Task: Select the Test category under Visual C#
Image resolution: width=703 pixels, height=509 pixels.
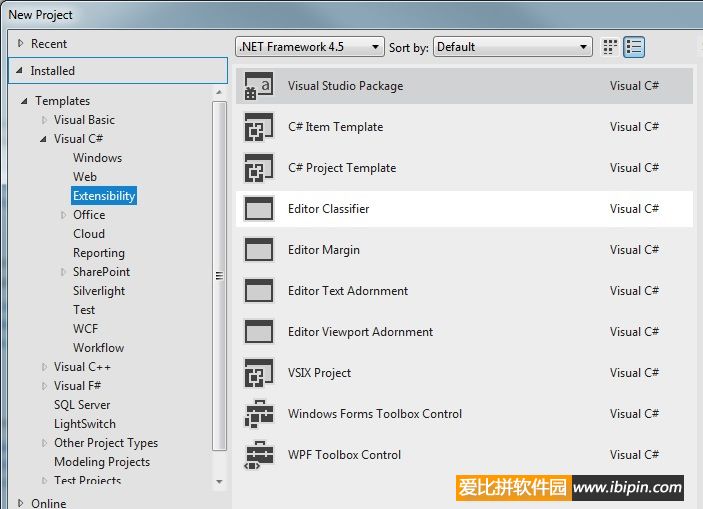Action: 84,310
